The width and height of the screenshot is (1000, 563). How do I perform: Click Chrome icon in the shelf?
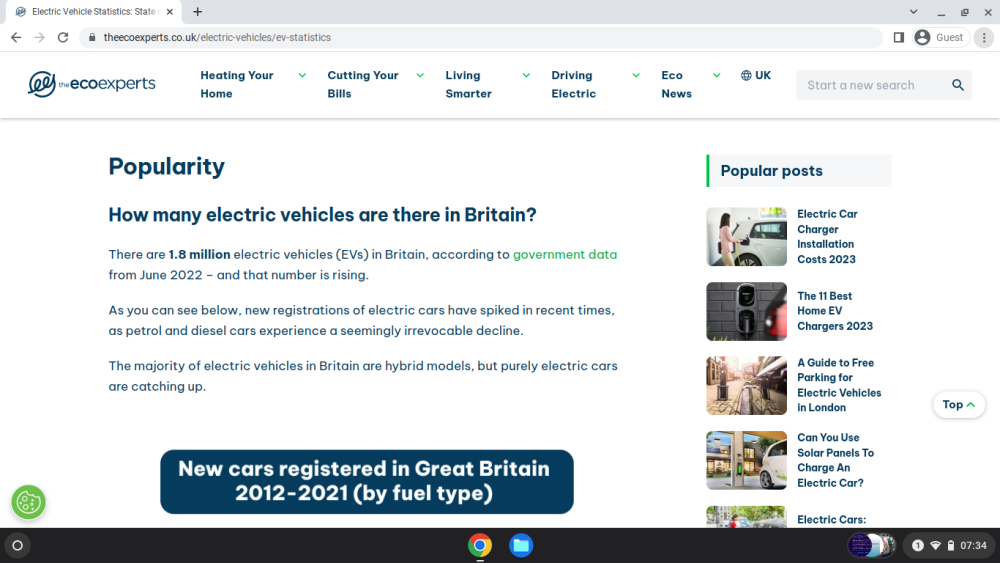[480, 545]
